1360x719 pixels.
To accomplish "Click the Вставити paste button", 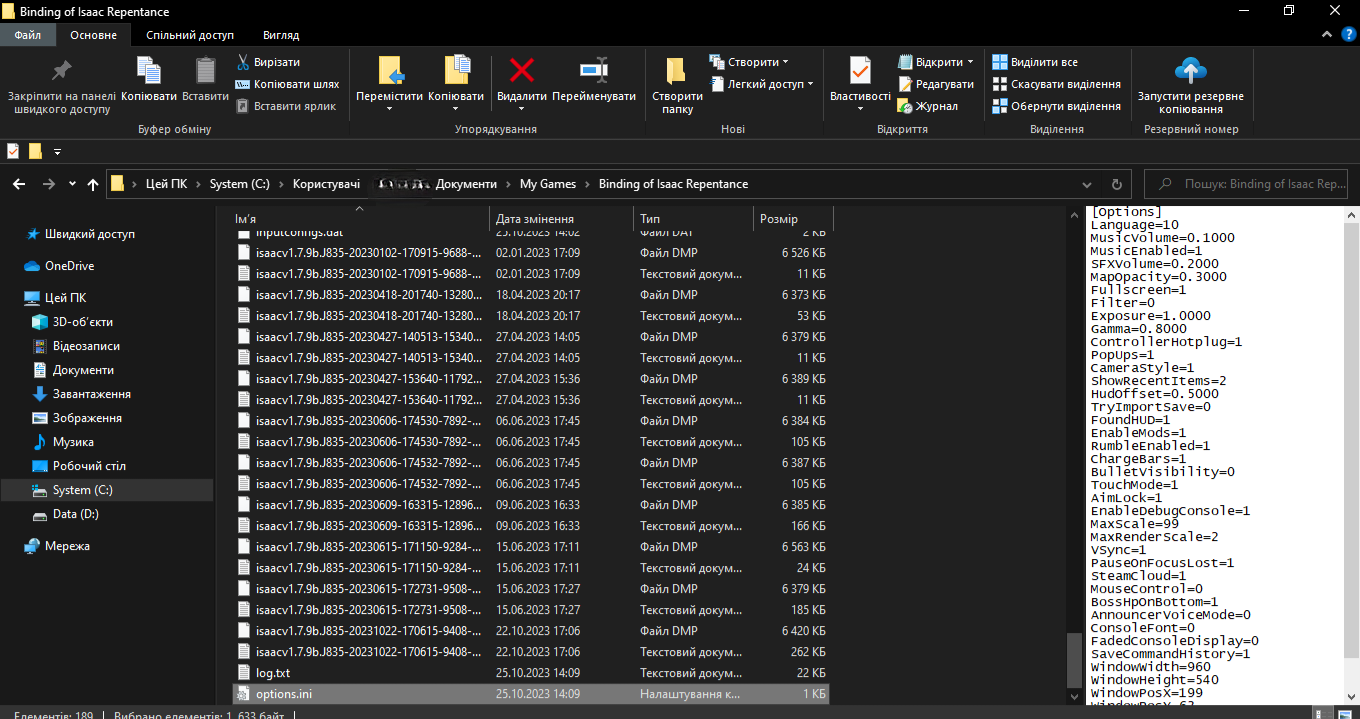I will click(205, 80).
